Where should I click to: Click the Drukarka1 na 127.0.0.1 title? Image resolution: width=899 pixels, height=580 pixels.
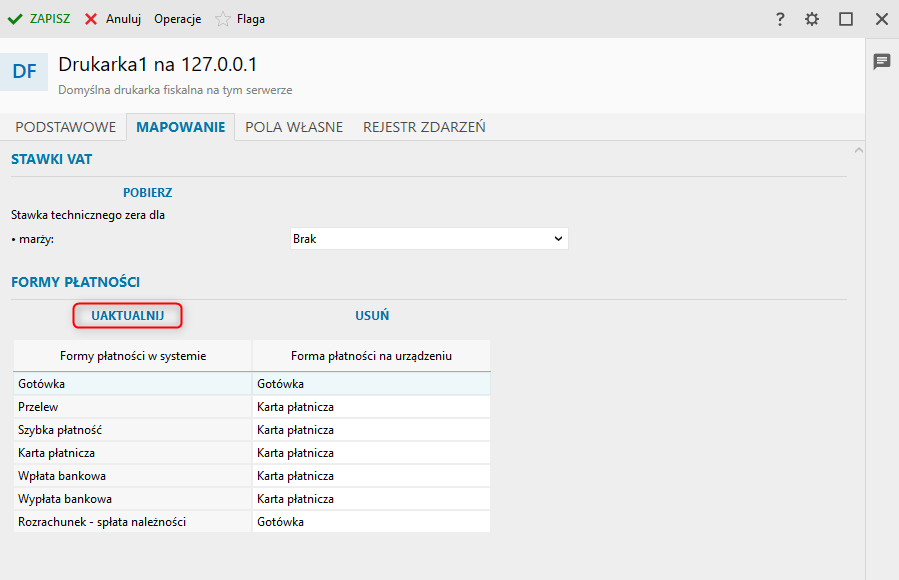pos(158,64)
